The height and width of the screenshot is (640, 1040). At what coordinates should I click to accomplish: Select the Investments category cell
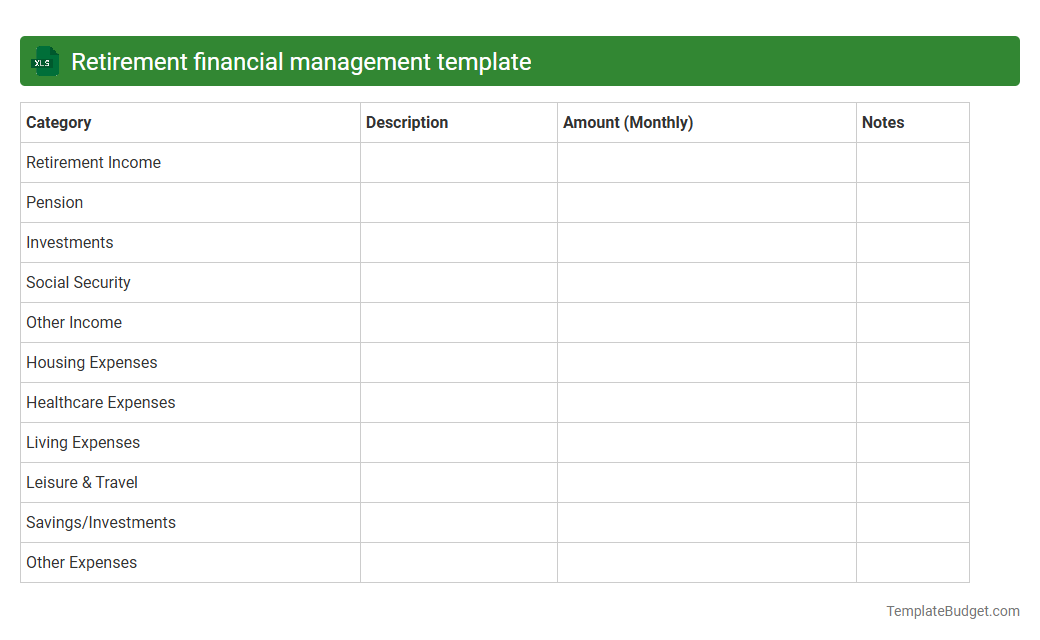(x=69, y=242)
